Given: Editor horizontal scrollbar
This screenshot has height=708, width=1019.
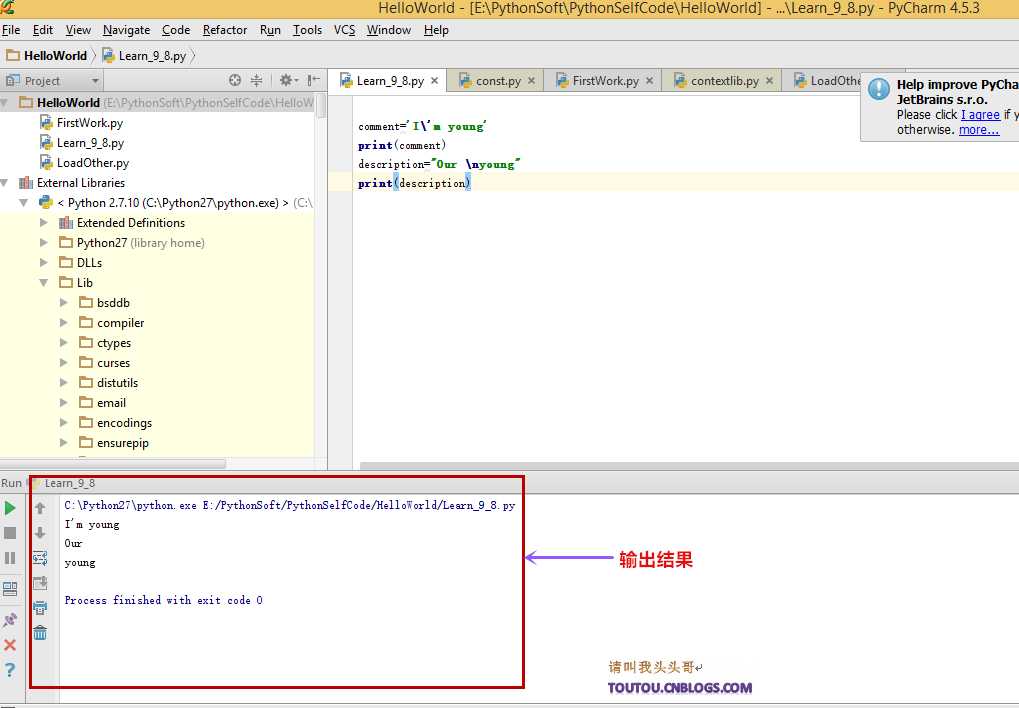Looking at the screenshot, I should (x=689, y=465).
